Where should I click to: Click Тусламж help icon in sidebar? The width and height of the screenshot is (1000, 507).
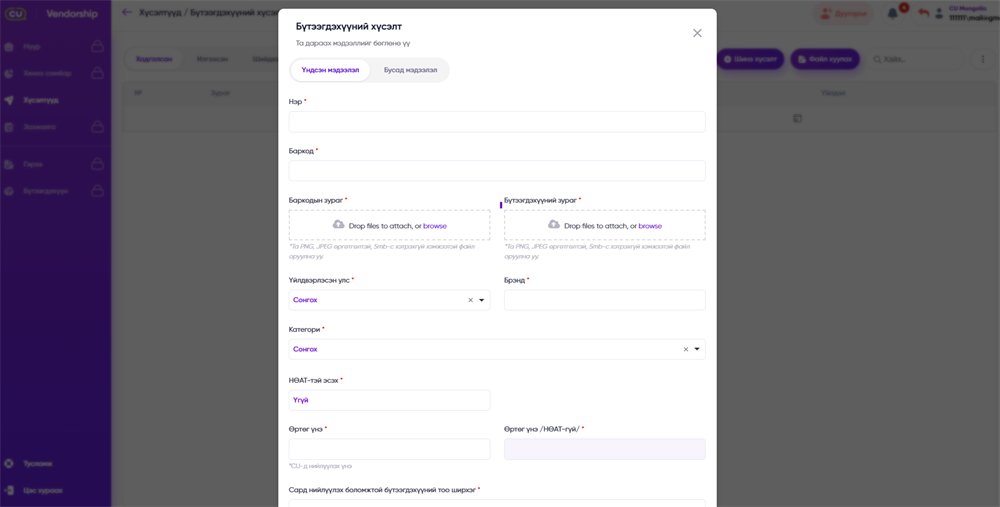point(9,464)
